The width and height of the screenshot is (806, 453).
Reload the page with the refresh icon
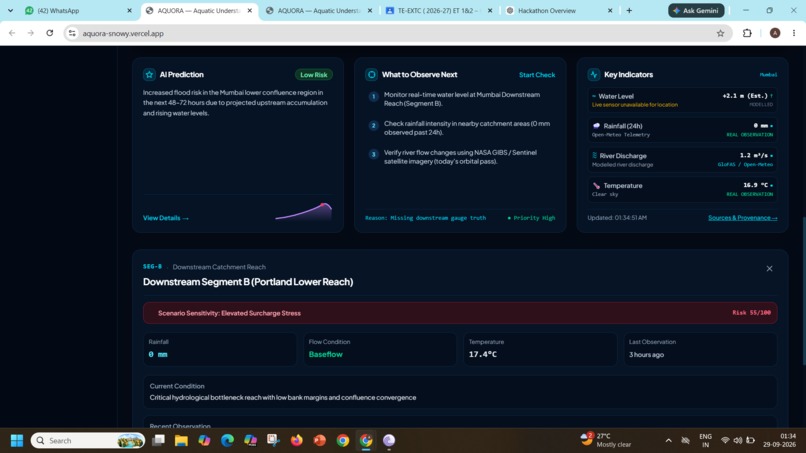[49, 33]
